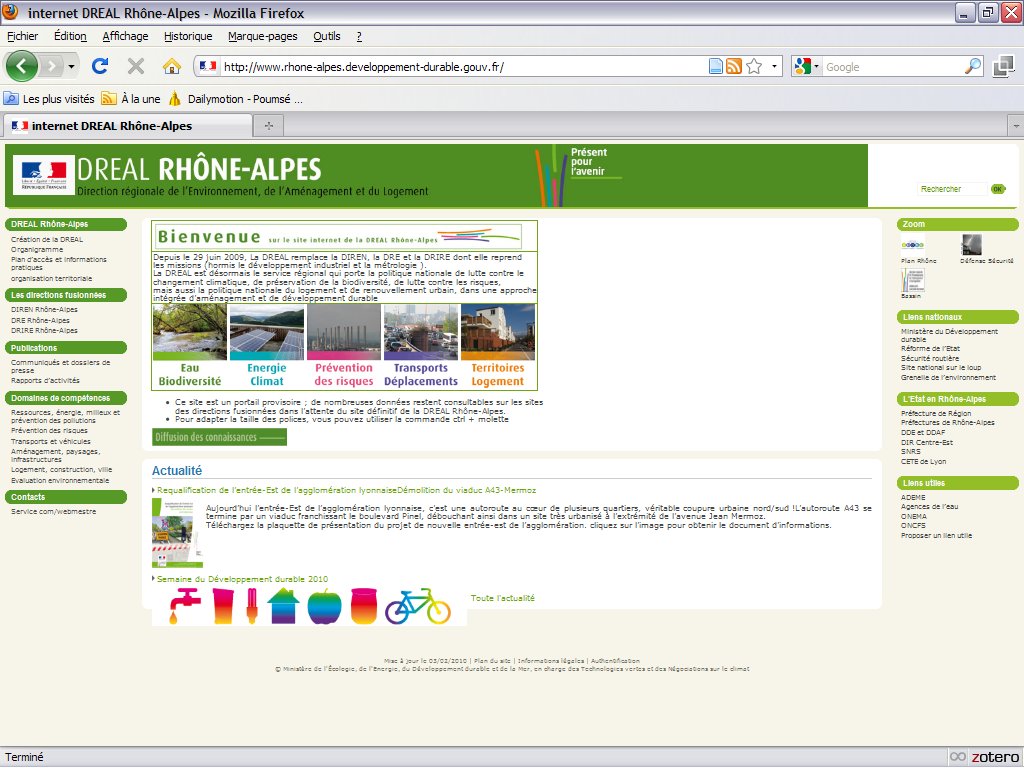1024x768 pixels.
Task: Open the Affichage menu
Action: click(x=125, y=36)
